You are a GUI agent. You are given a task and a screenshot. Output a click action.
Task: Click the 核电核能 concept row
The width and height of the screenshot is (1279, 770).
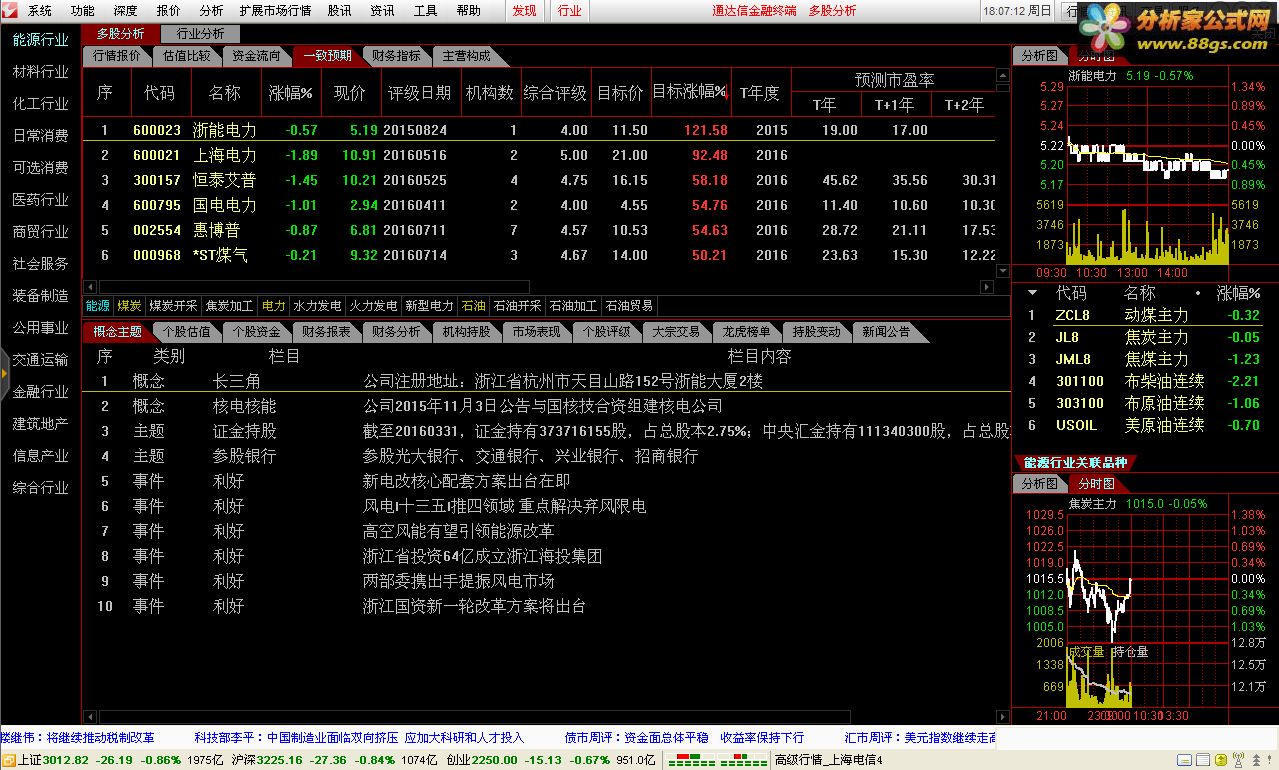(546, 406)
